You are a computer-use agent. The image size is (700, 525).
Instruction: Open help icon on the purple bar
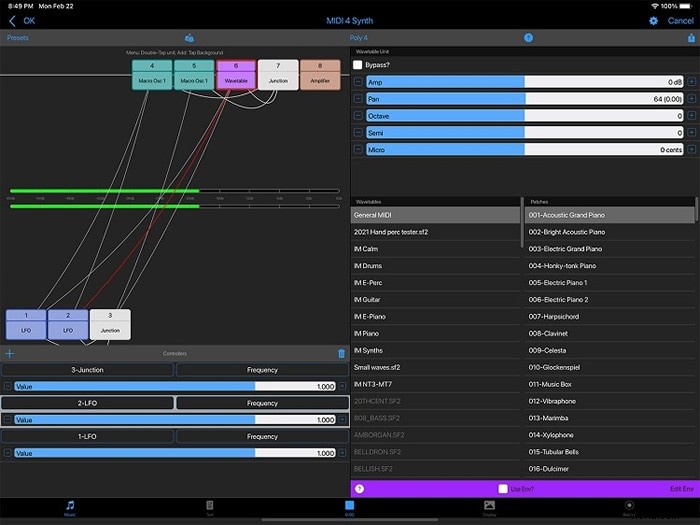coord(359,489)
